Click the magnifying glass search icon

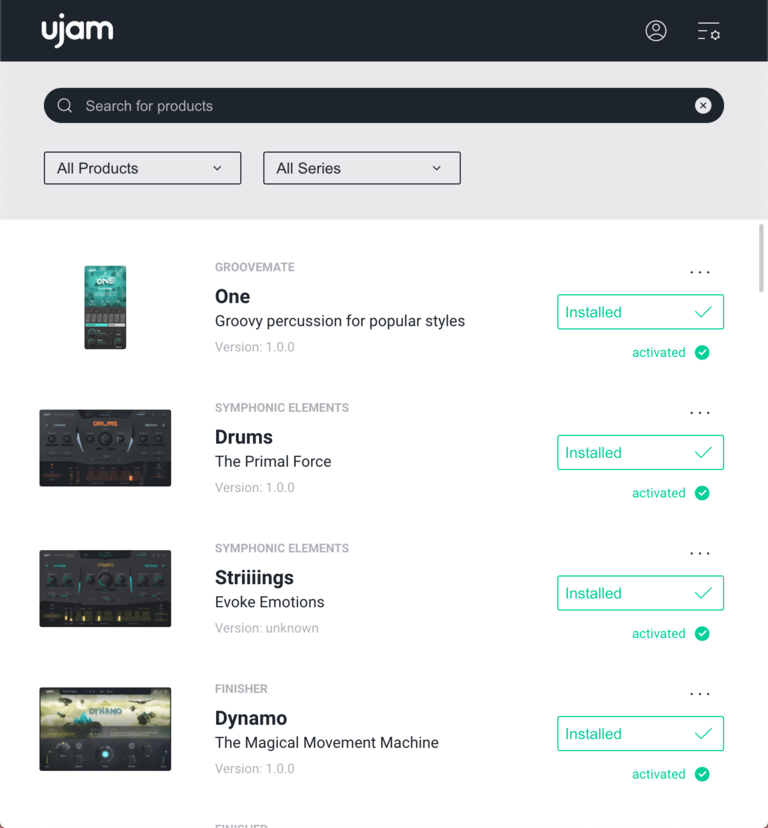click(65, 106)
